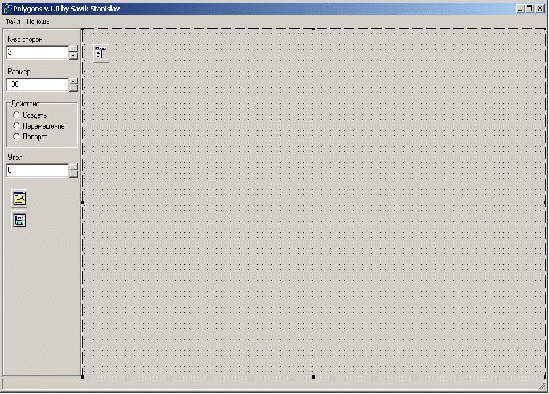The height and width of the screenshot is (394, 549).
Task: Increase the Размер spinner value
Action: point(73,81)
